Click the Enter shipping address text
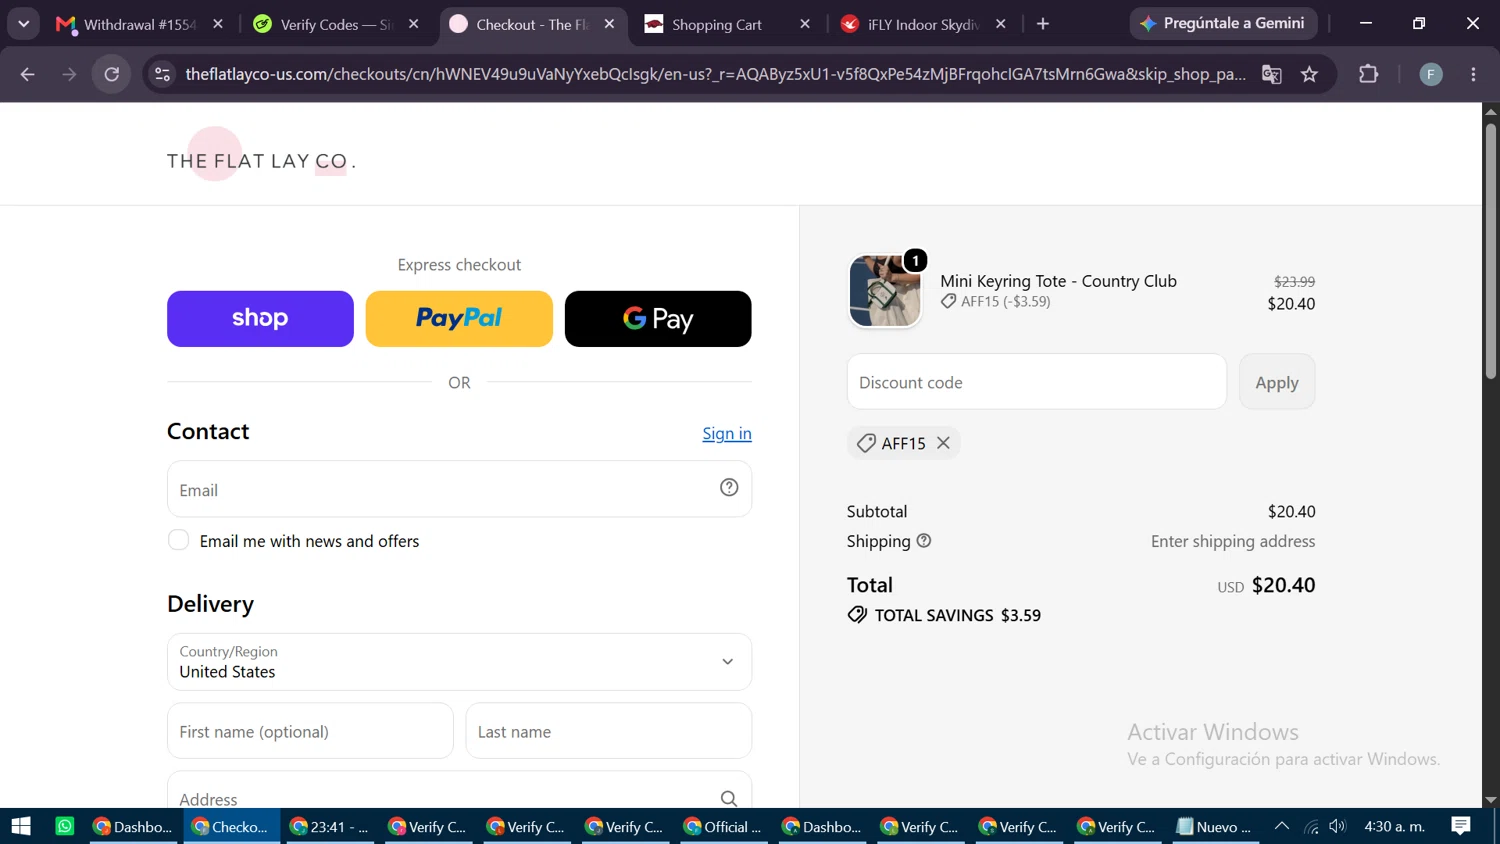The width and height of the screenshot is (1500, 844). tap(1233, 541)
